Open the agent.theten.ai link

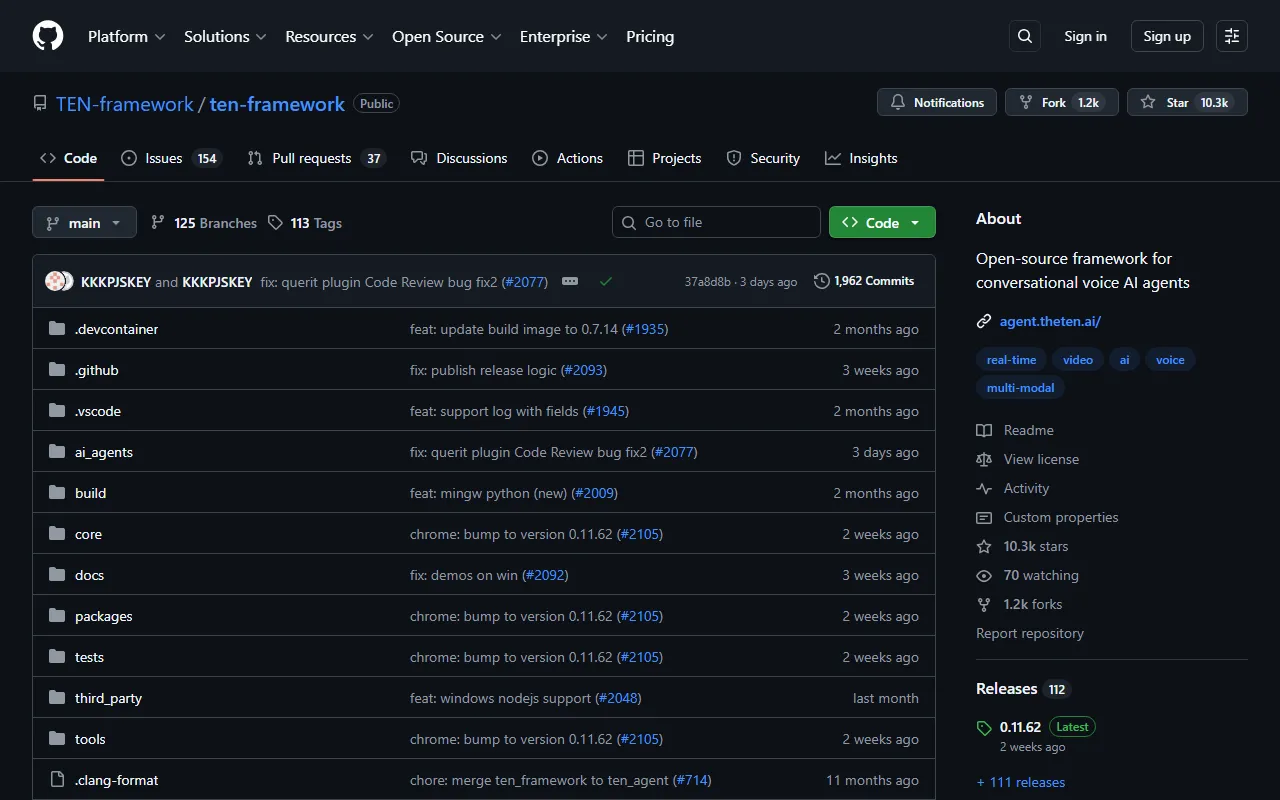click(1050, 321)
